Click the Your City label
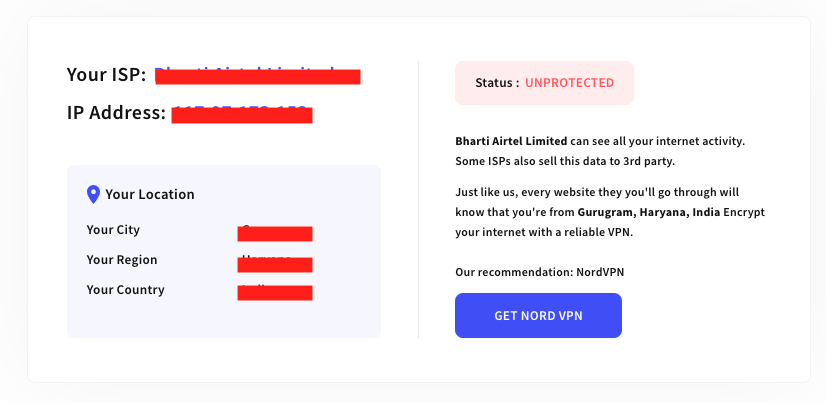The height and width of the screenshot is (403, 826). click(113, 230)
